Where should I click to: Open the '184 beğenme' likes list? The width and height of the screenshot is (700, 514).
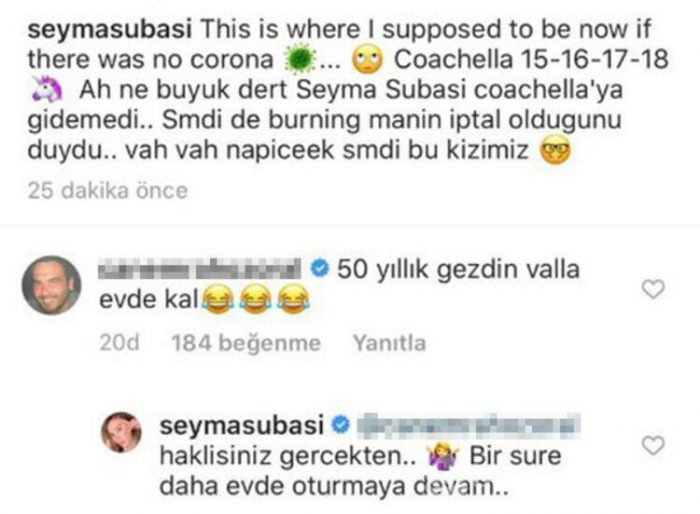pos(246,343)
